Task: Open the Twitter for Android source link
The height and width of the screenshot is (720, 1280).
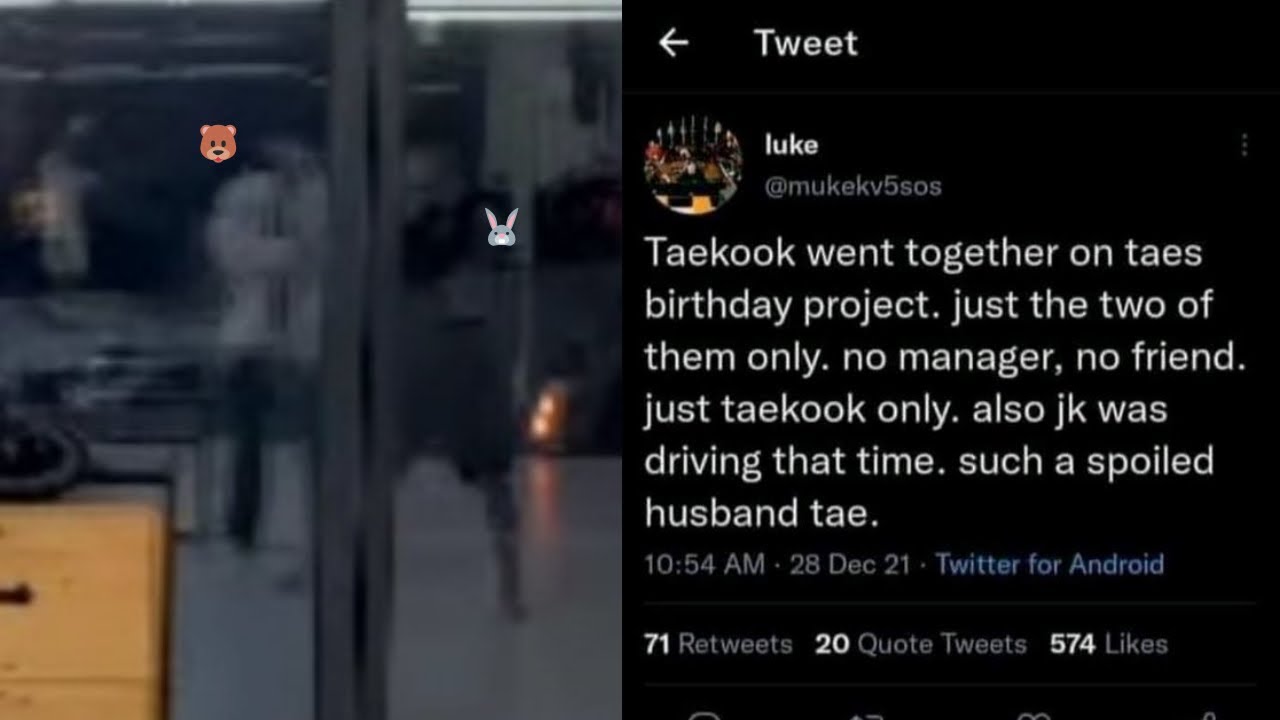Action: coord(1049,564)
